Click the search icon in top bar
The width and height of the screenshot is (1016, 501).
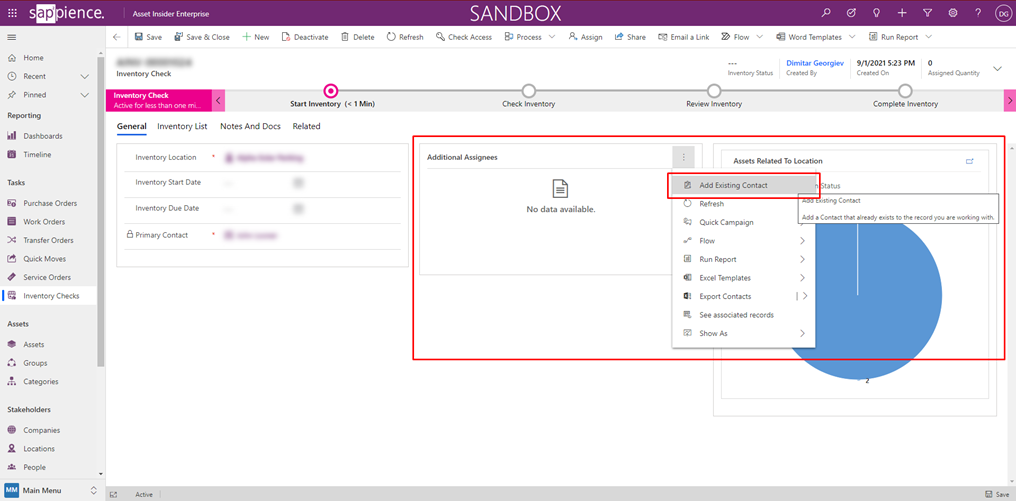pos(825,13)
